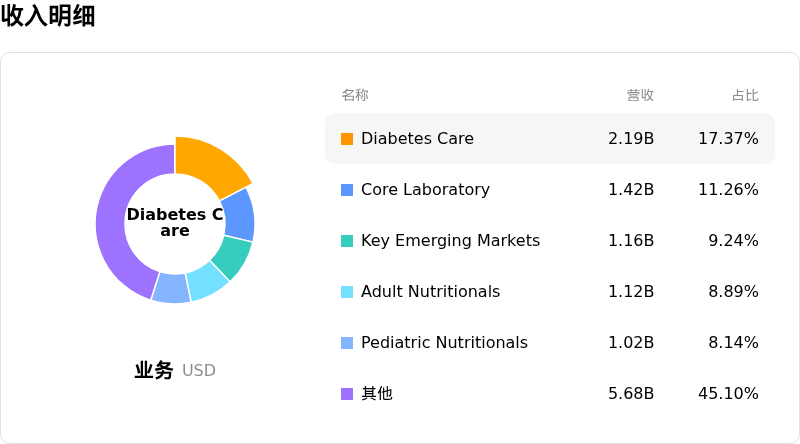Select the Diabetes Care row label
The image size is (800, 444).
417,138
